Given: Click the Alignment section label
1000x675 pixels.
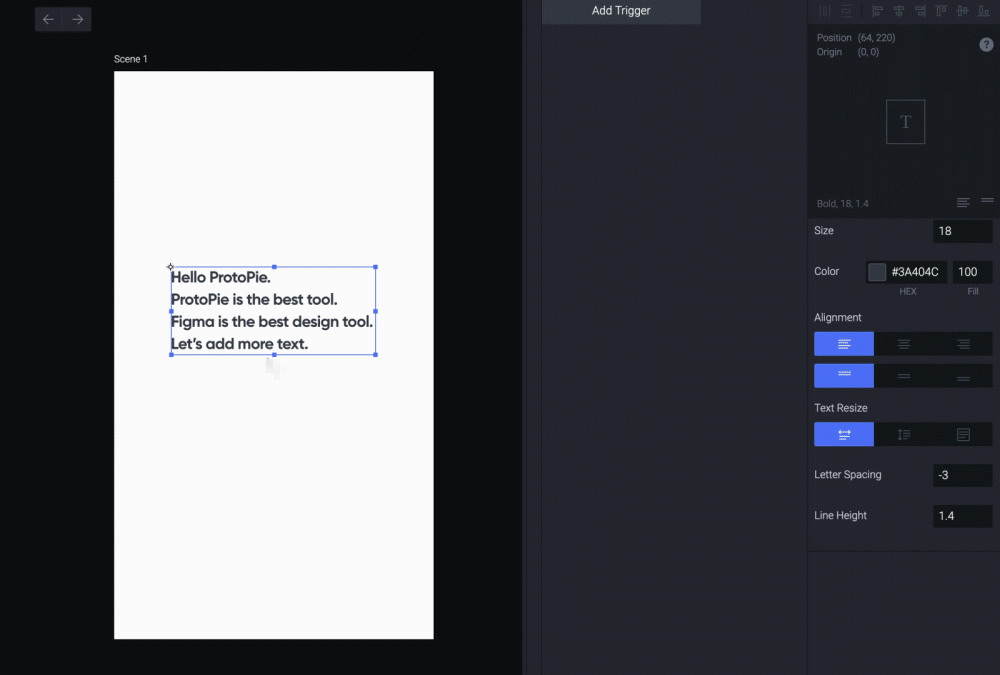Looking at the screenshot, I should [x=837, y=318].
